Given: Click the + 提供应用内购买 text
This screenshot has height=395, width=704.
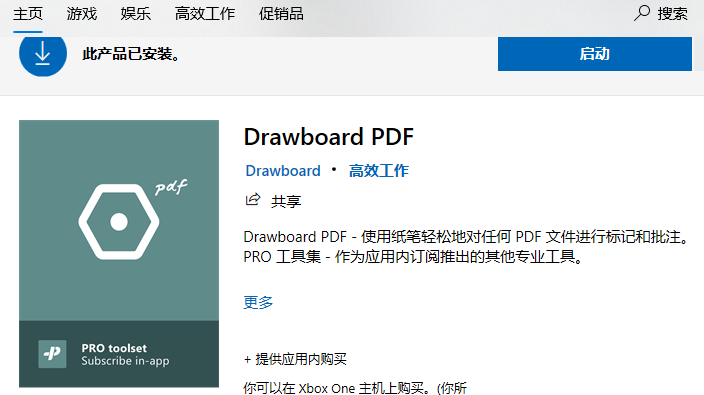Looking at the screenshot, I should click(295, 359).
